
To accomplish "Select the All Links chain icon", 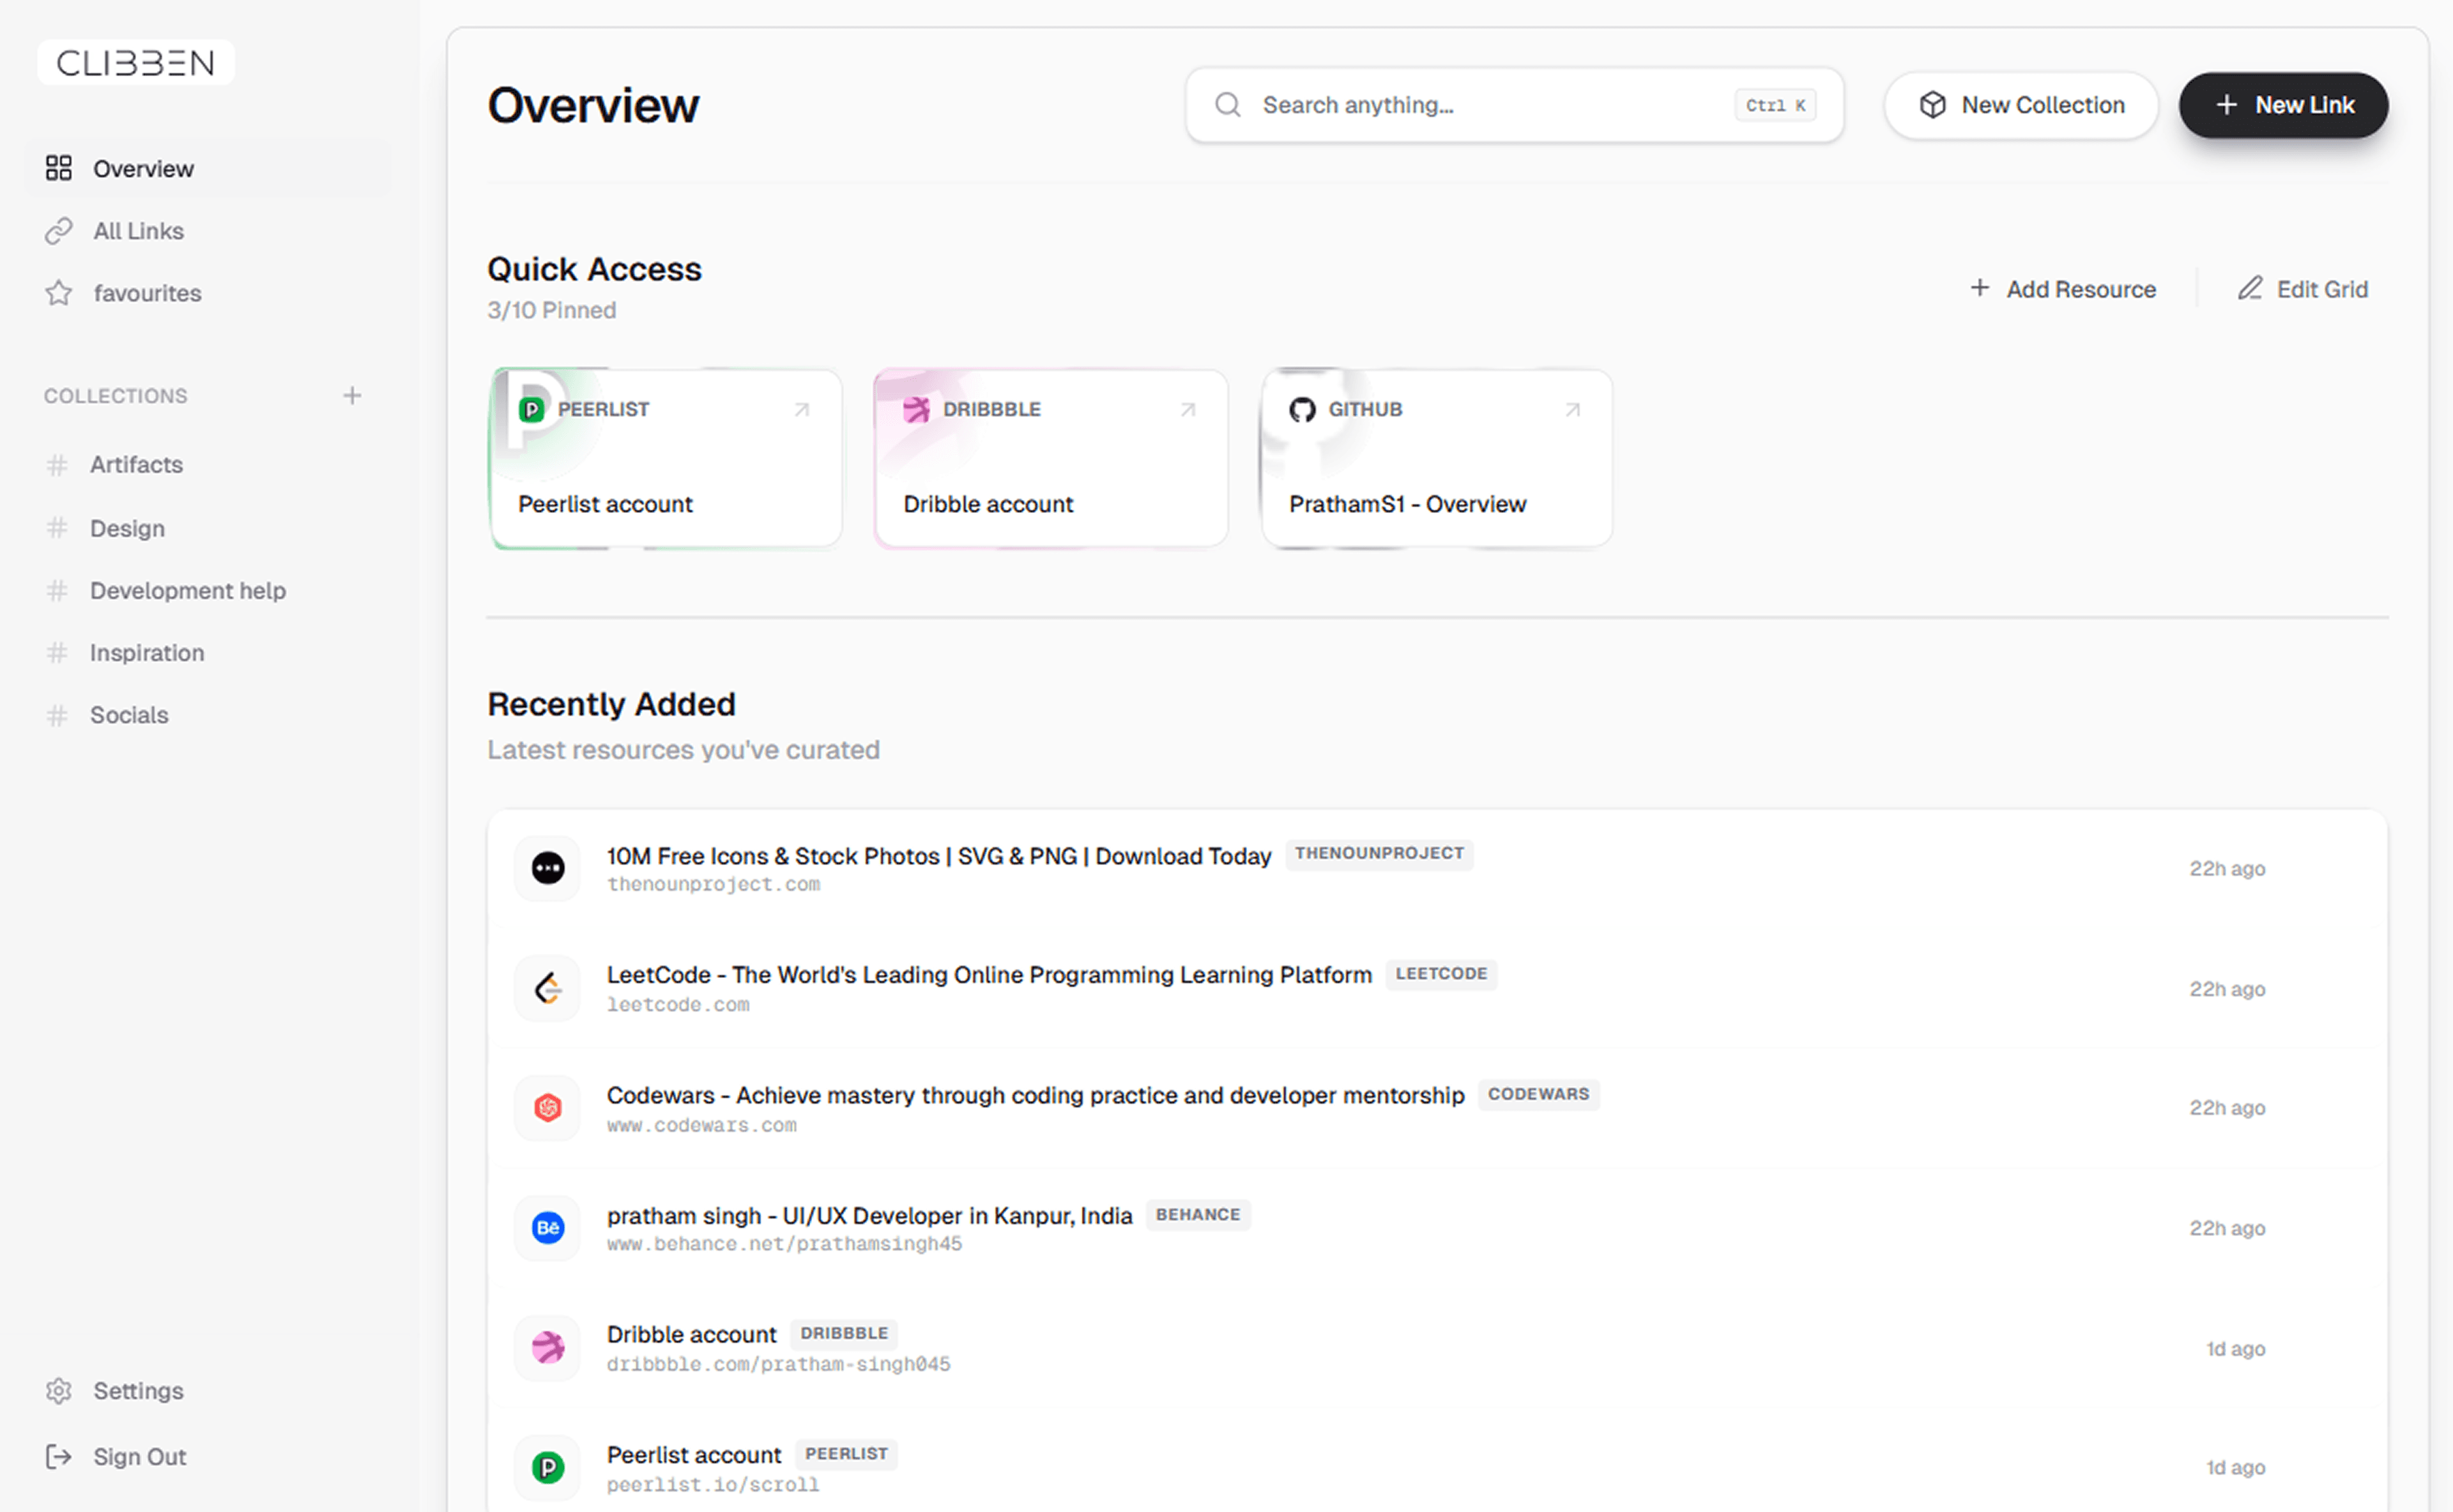I will (x=59, y=230).
